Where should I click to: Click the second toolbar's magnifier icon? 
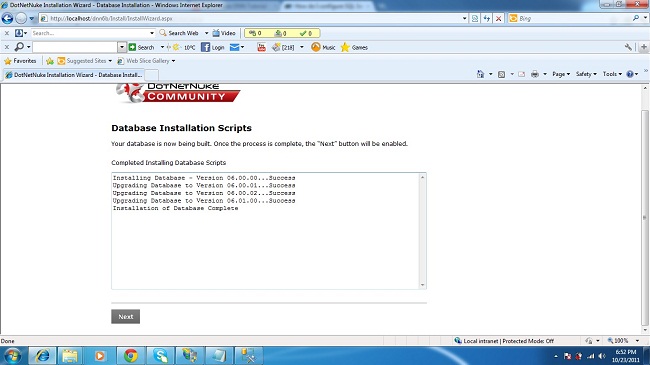tap(19, 46)
